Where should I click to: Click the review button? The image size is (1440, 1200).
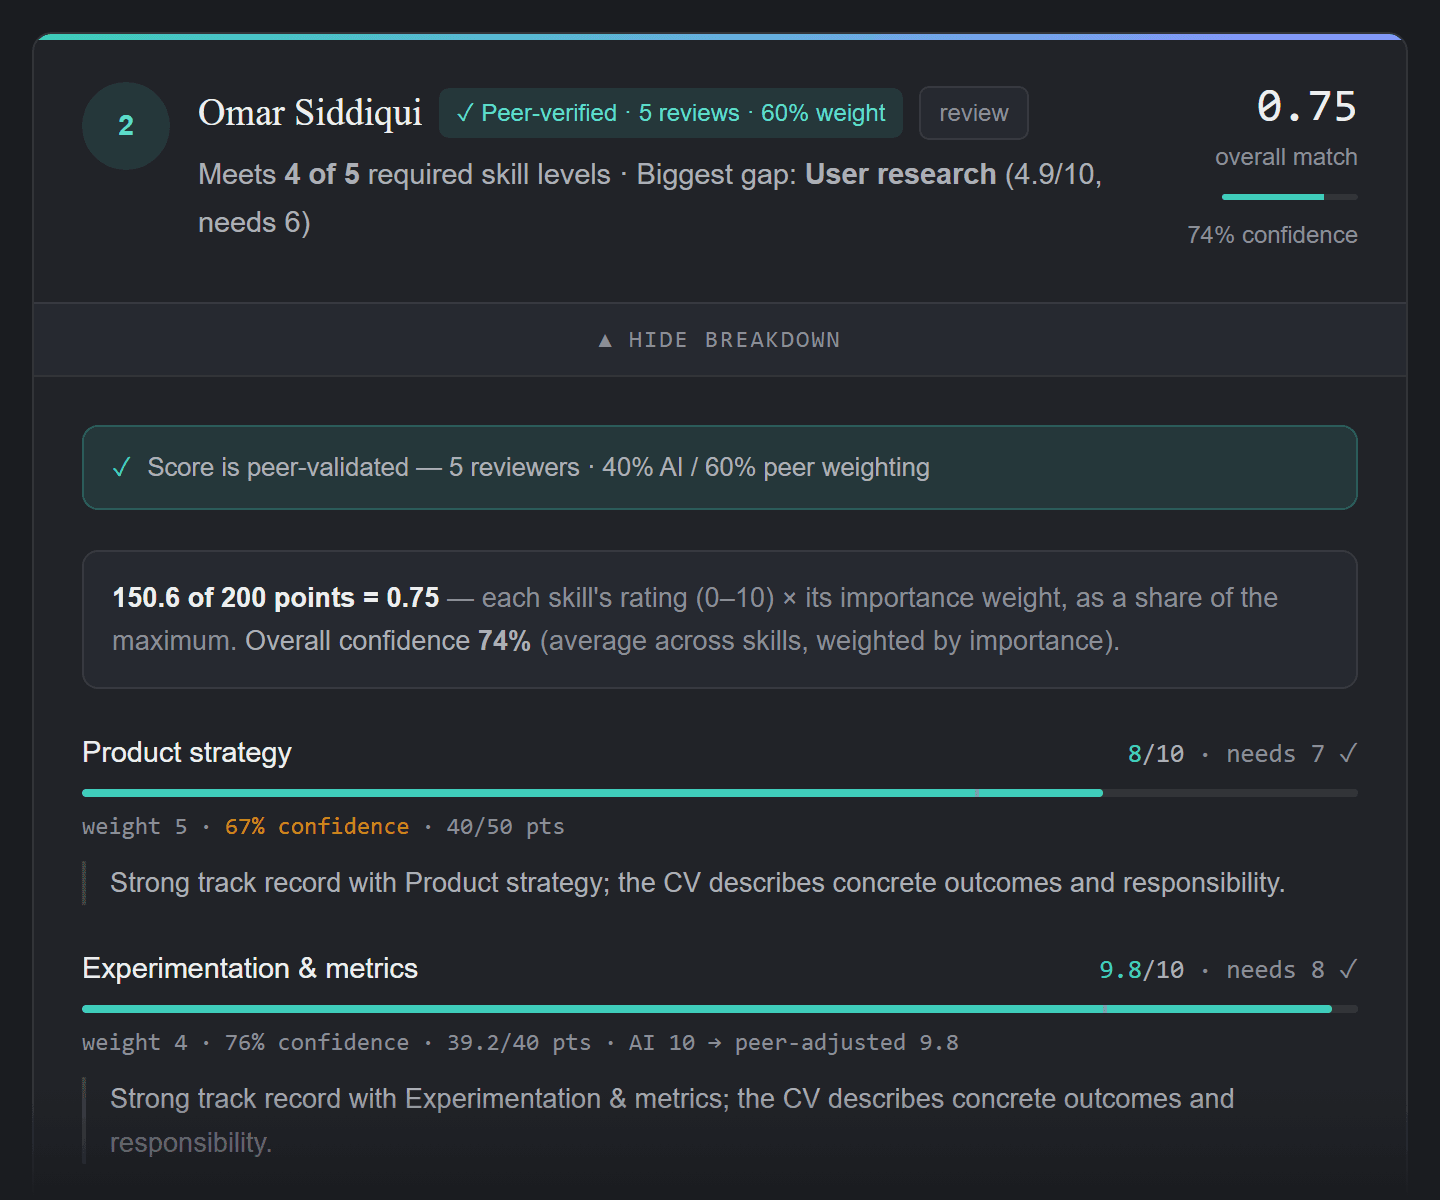(x=974, y=113)
